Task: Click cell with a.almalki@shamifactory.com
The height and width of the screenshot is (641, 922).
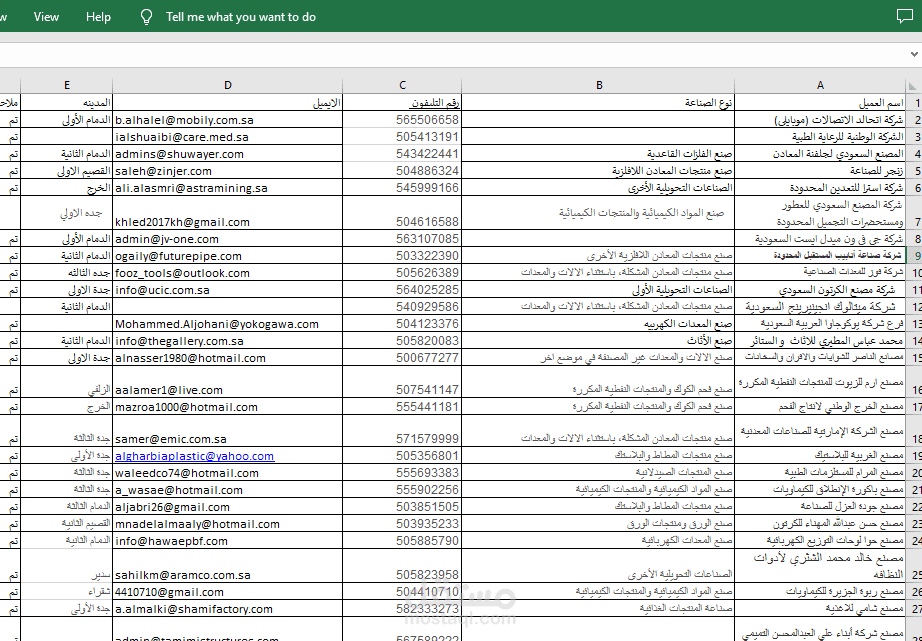Action: point(228,609)
